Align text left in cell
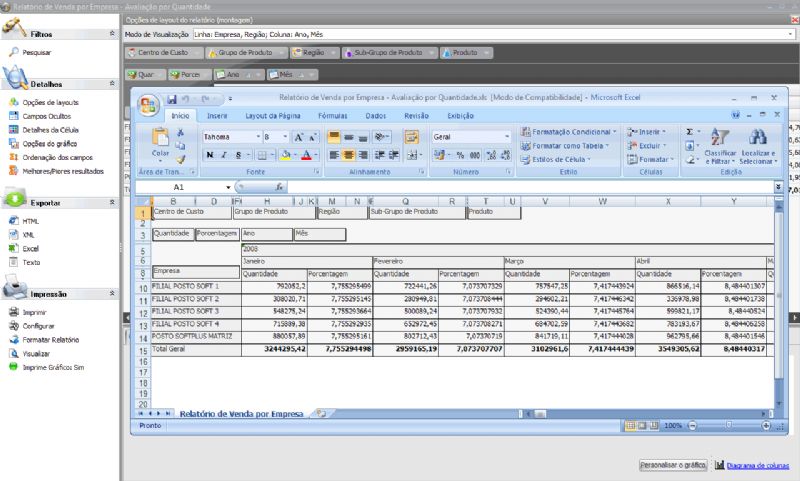Viewport: 800px width, 481px height. click(334, 155)
